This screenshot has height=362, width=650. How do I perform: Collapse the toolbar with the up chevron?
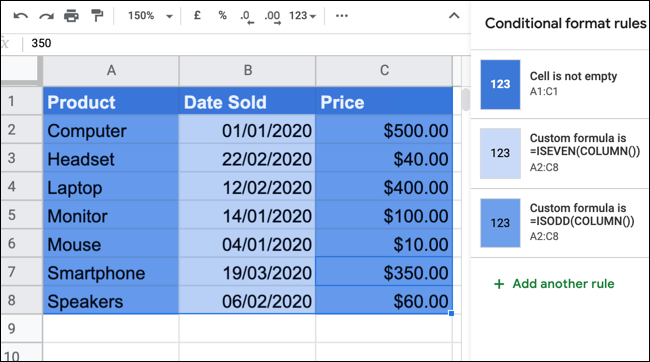point(454,16)
